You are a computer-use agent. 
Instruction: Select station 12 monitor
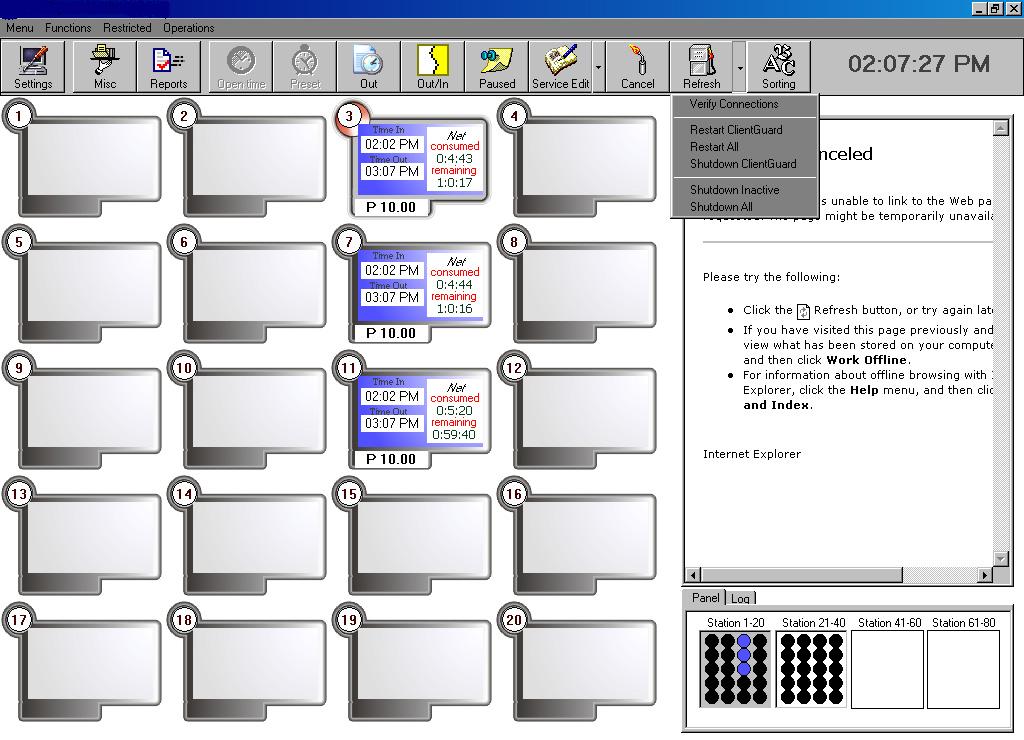pyautogui.click(x=578, y=410)
